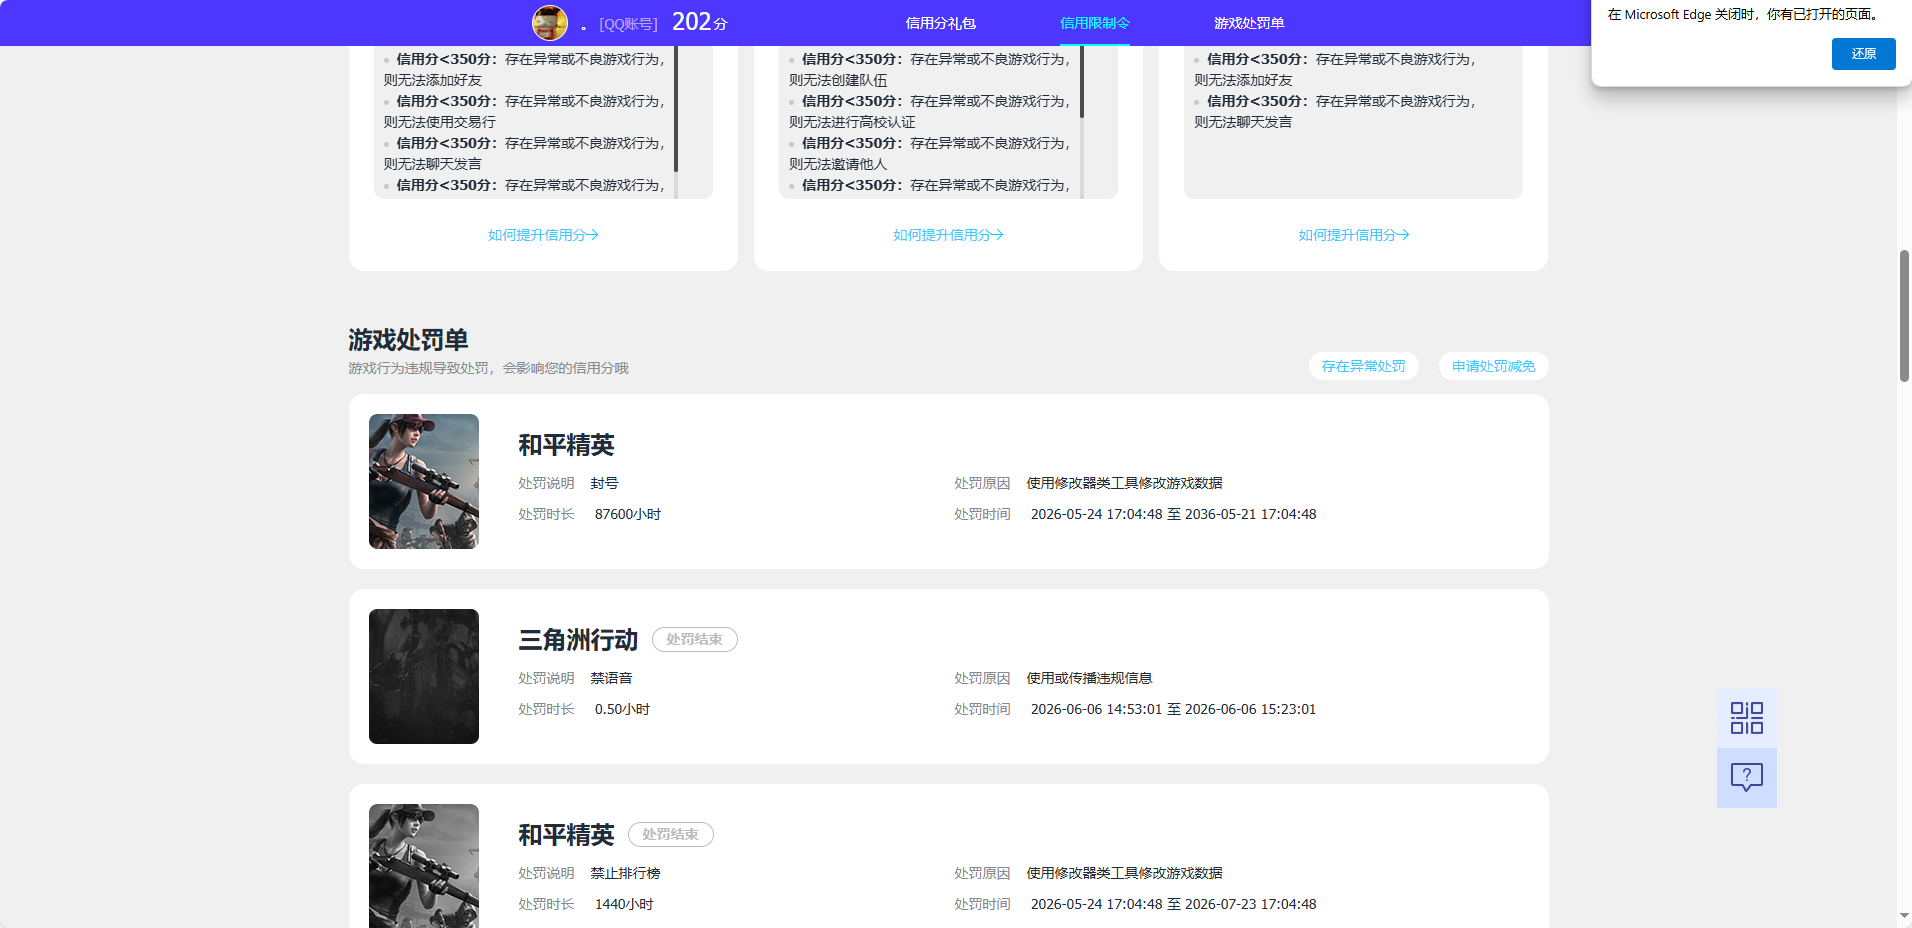
Task: Open 如何提升信用分 link in middle card
Action: pos(948,235)
